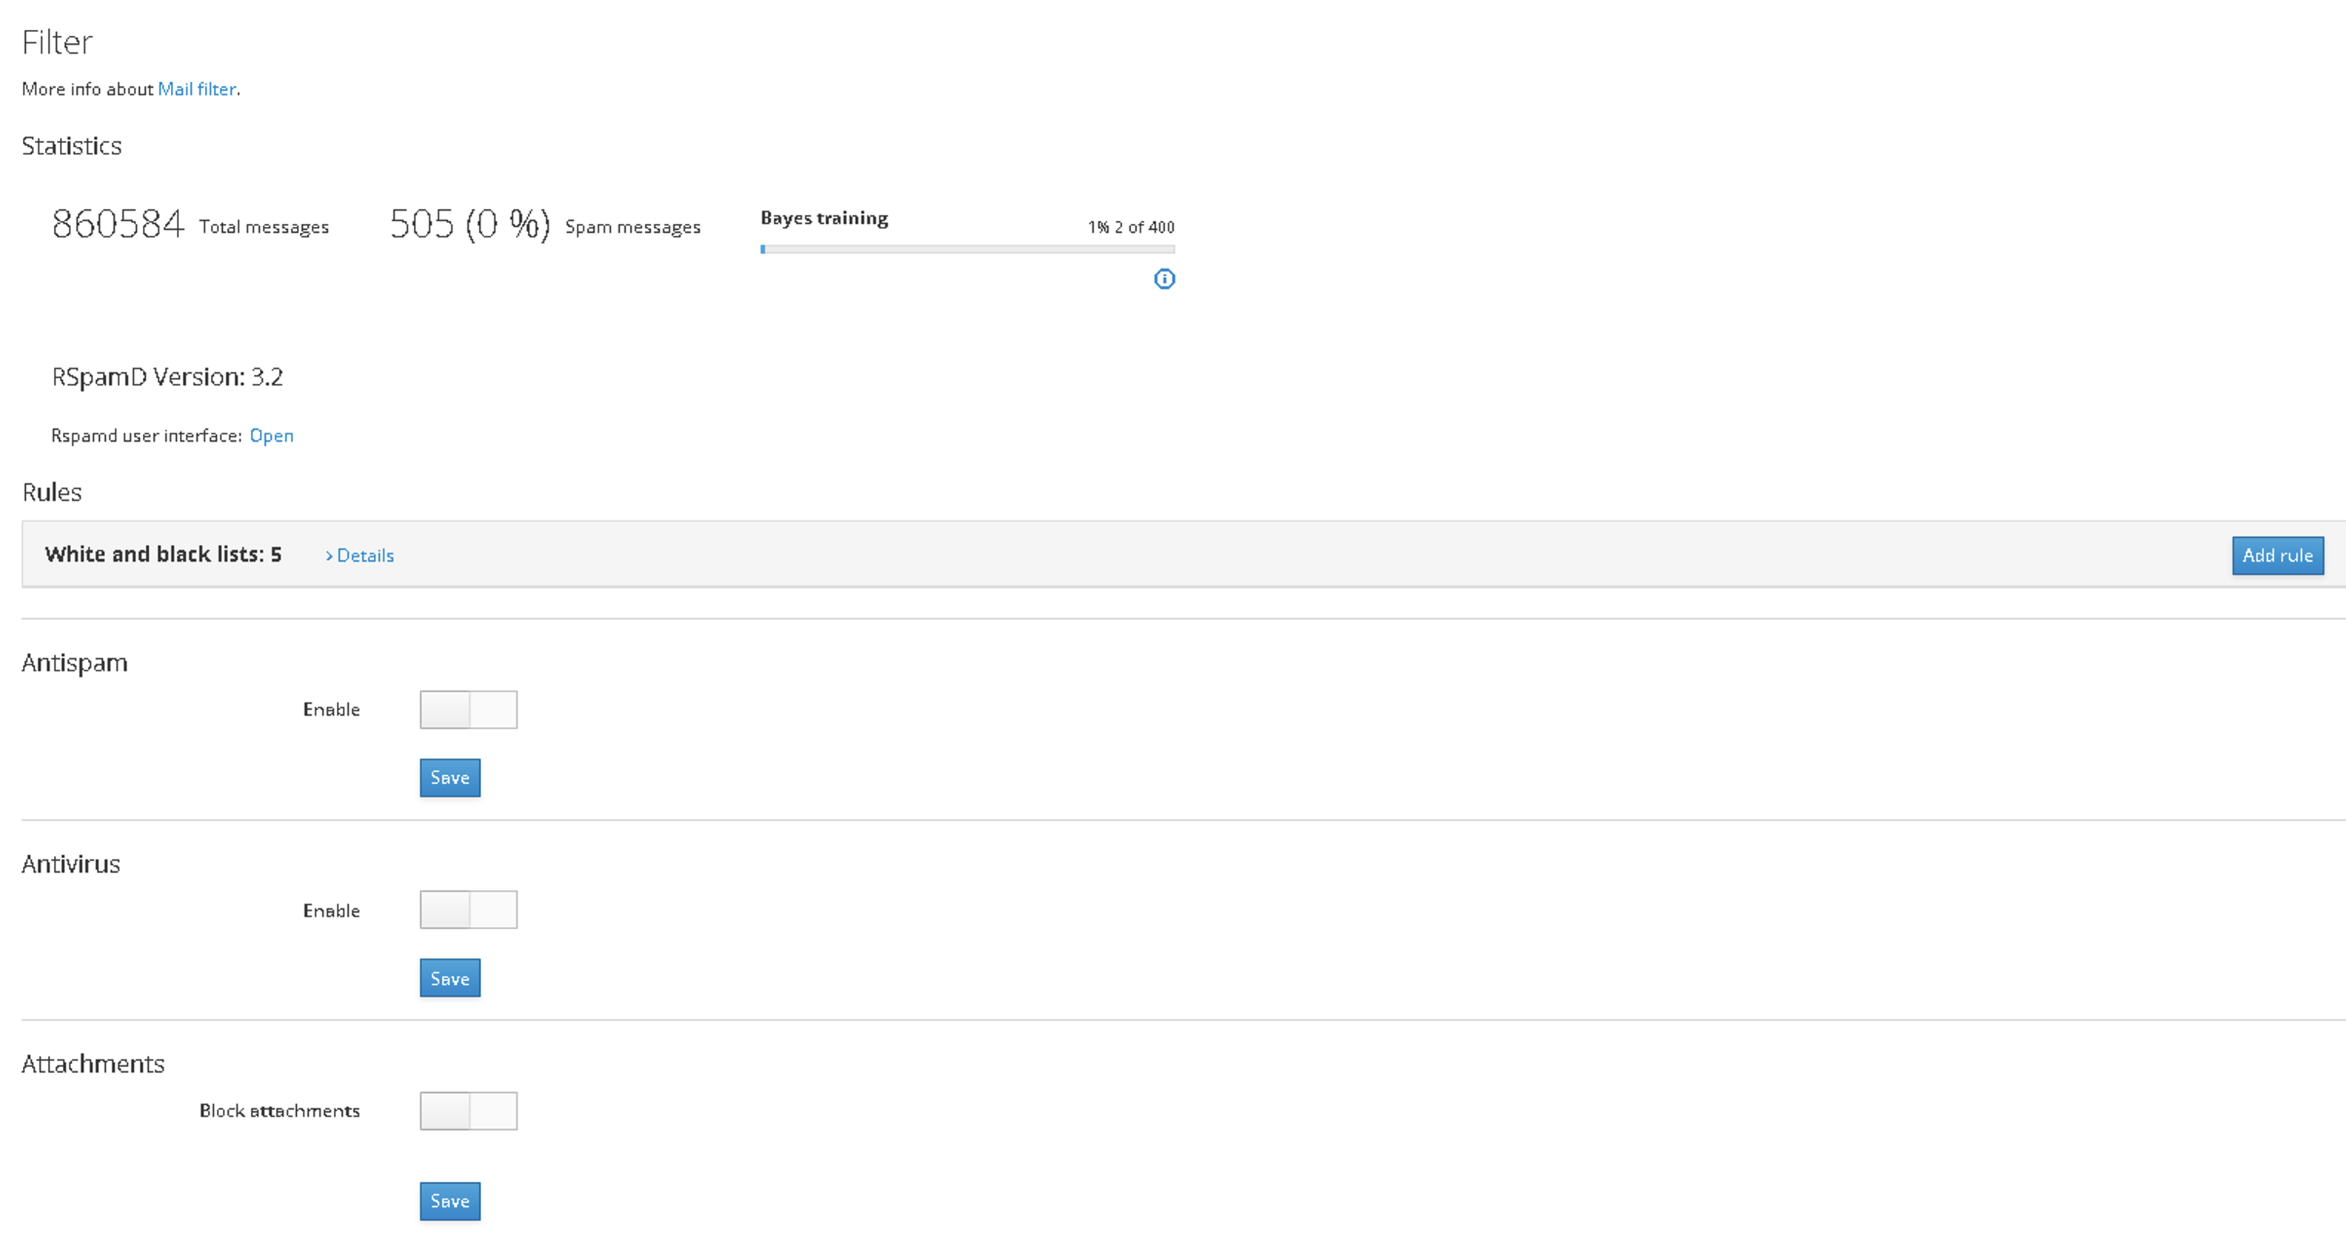Save the Attachments settings
The height and width of the screenshot is (1256, 2346).
point(449,1201)
